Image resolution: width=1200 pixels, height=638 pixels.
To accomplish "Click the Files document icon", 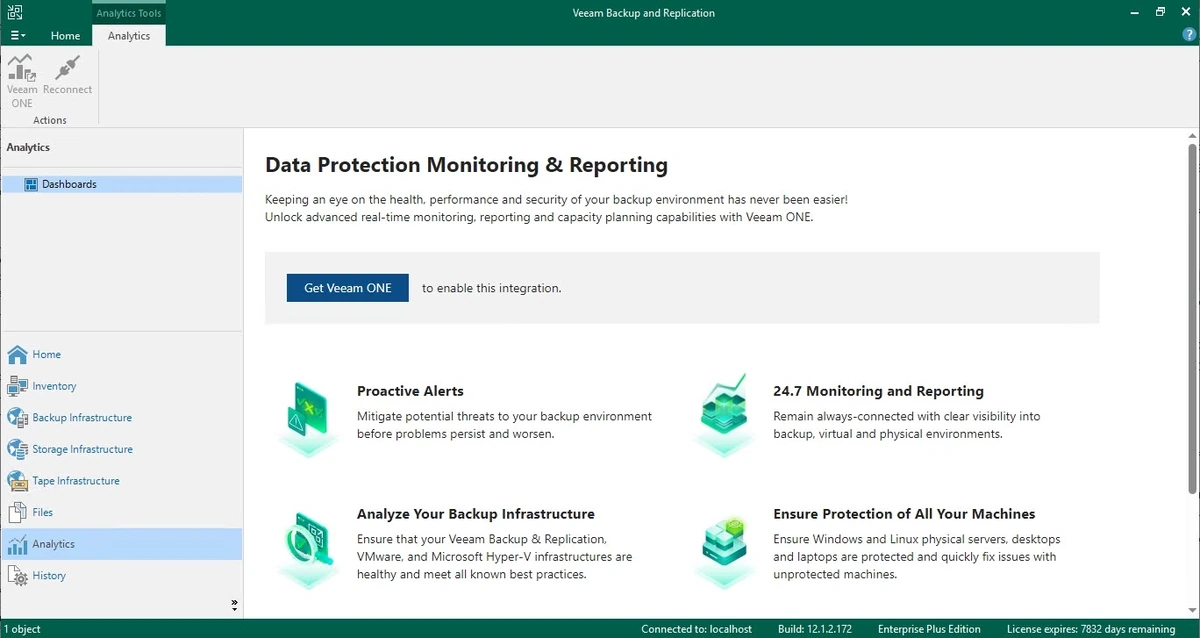I will tap(17, 512).
